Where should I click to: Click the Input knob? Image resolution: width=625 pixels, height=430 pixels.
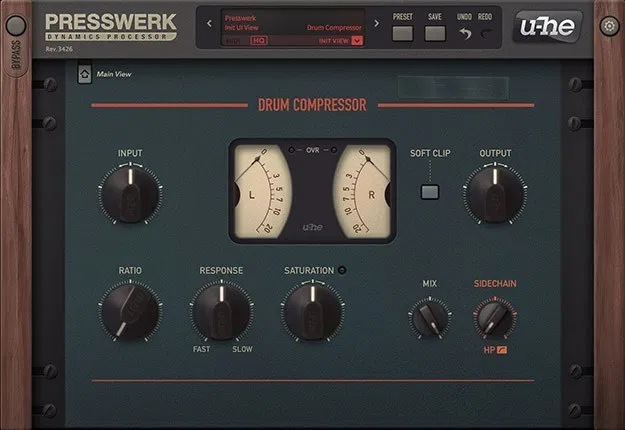point(130,193)
